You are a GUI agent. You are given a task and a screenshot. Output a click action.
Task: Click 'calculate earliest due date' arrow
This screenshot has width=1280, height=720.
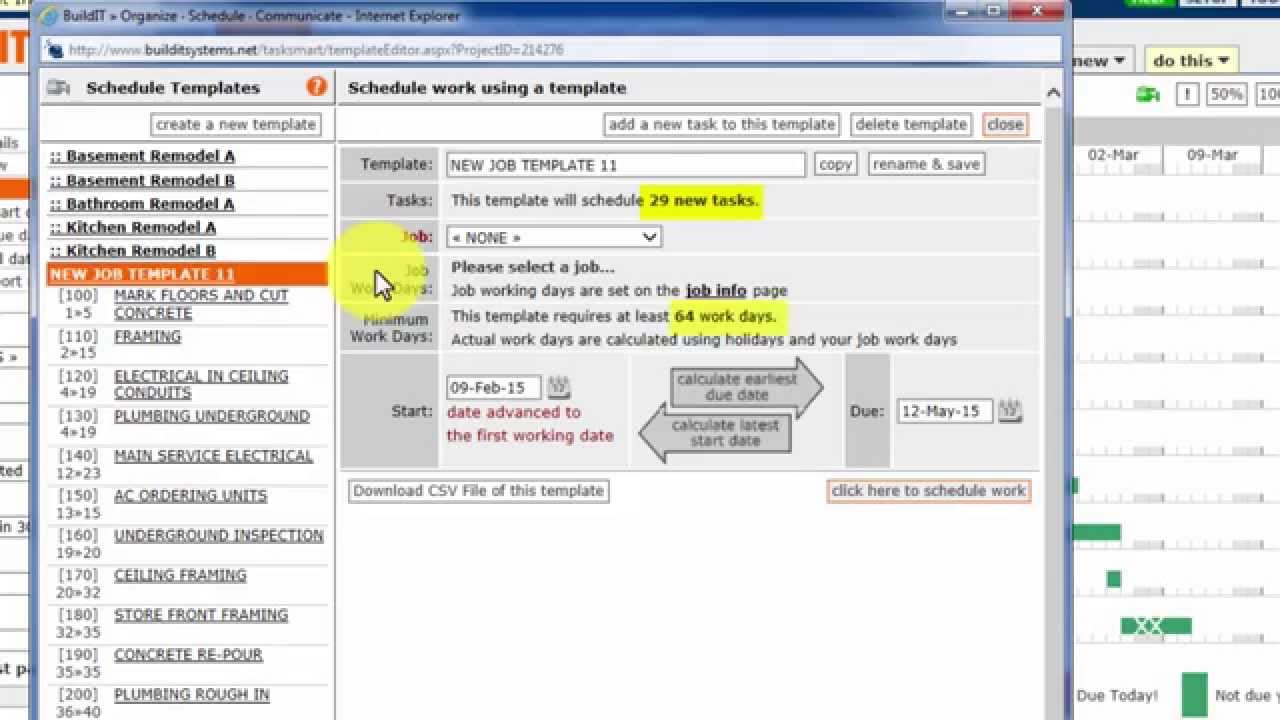click(x=746, y=387)
